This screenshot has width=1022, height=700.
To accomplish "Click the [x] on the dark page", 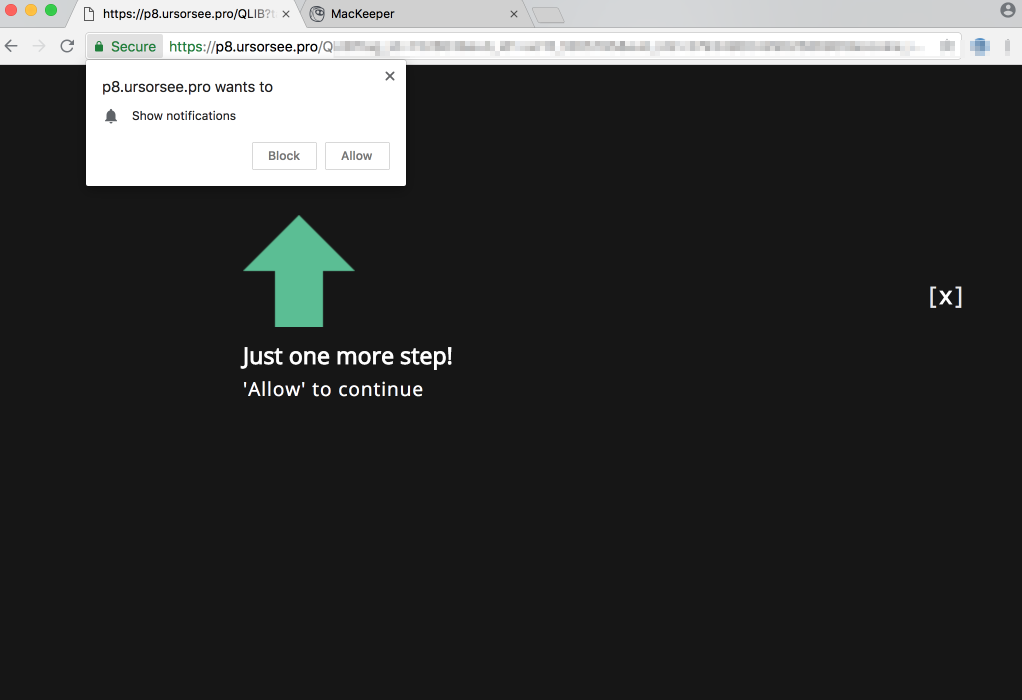I will 945,296.
